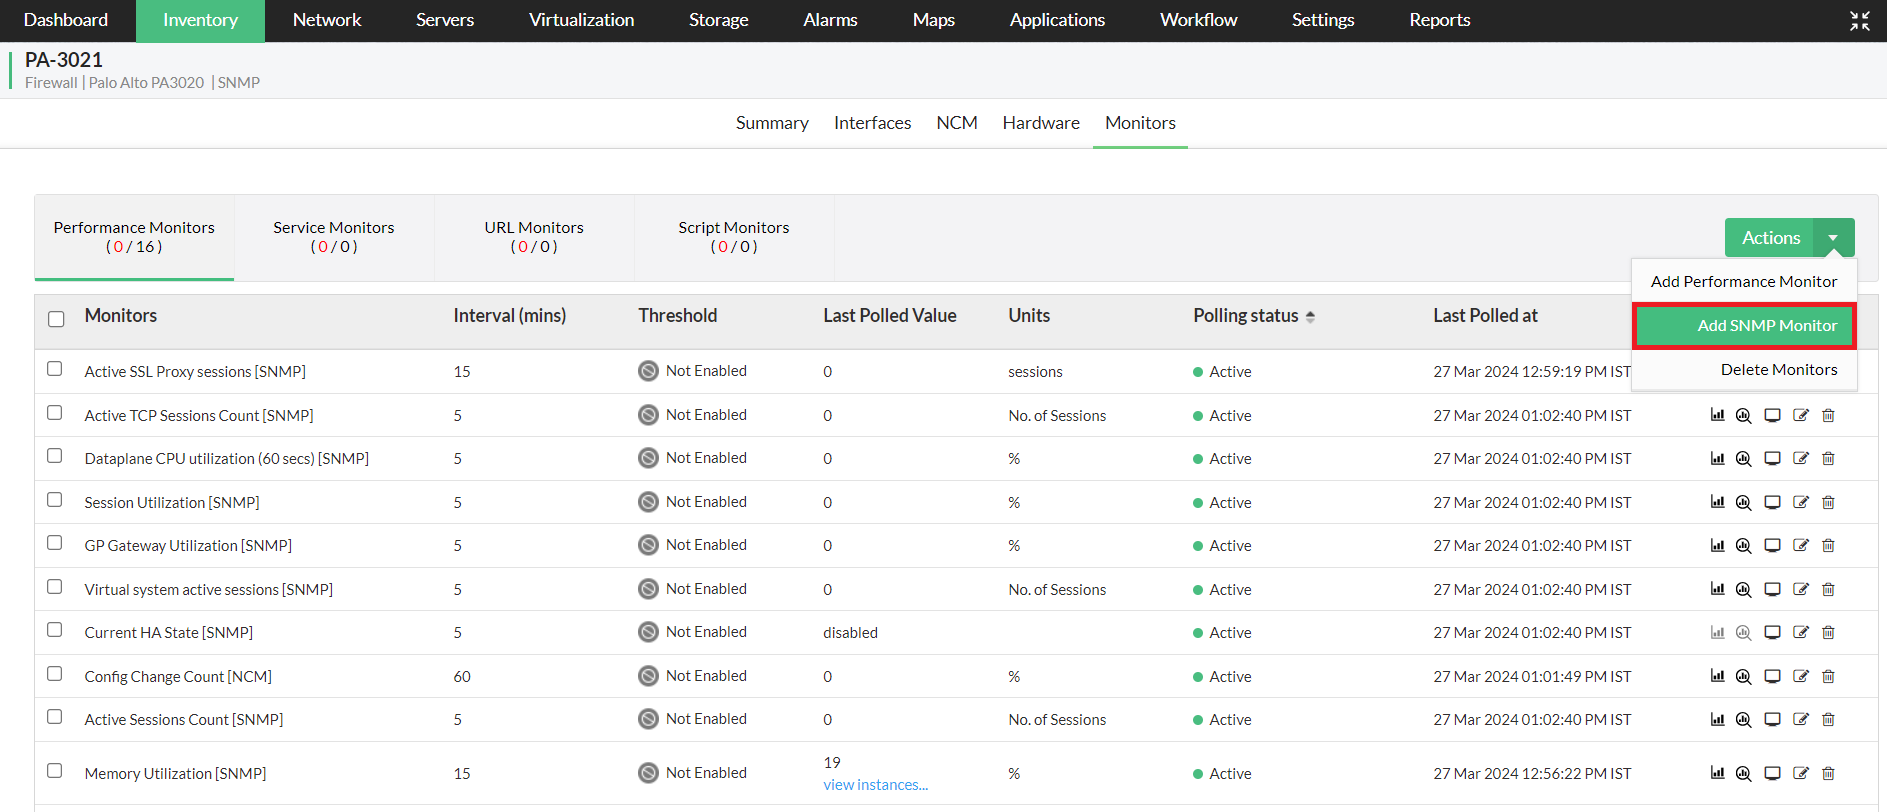The height and width of the screenshot is (812, 1887).
Task: Open the Alarms menu in the top bar
Action: pyautogui.click(x=830, y=20)
